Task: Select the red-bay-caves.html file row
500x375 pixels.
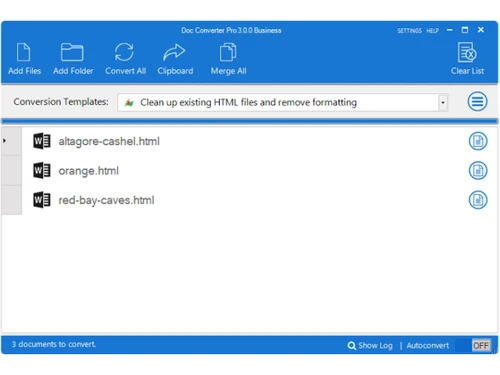Action: coord(250,200)
